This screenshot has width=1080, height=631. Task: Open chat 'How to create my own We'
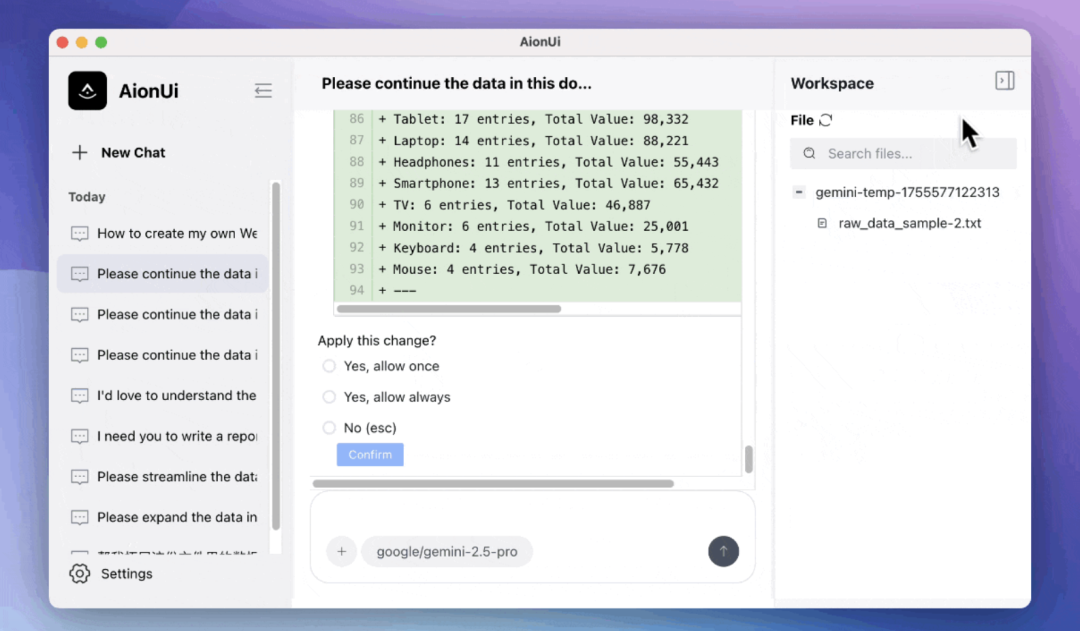163,234
